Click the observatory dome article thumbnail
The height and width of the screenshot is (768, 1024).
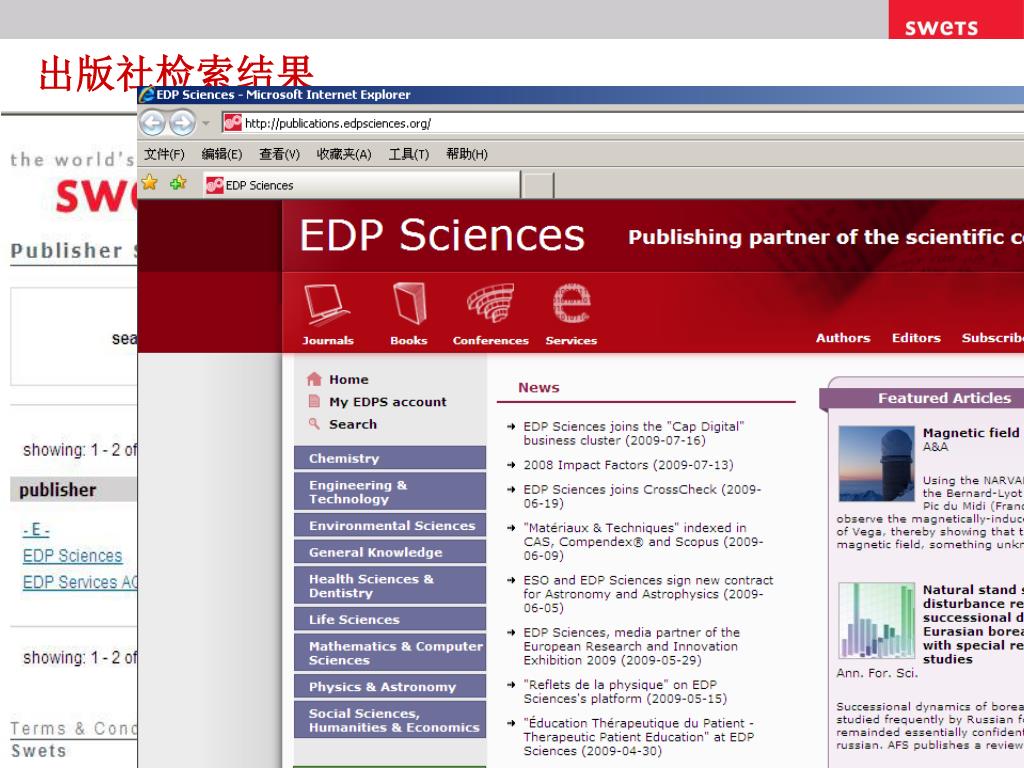pyautogui.click(x=876, y=464)
